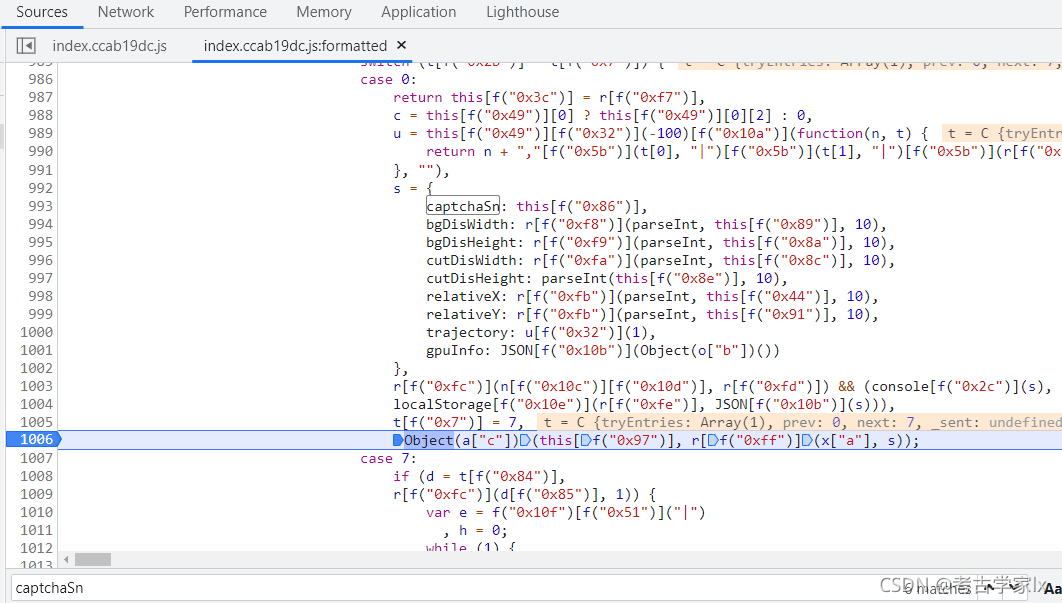
Task: Click the bgDisWidth property name
Action: [467, 224]
